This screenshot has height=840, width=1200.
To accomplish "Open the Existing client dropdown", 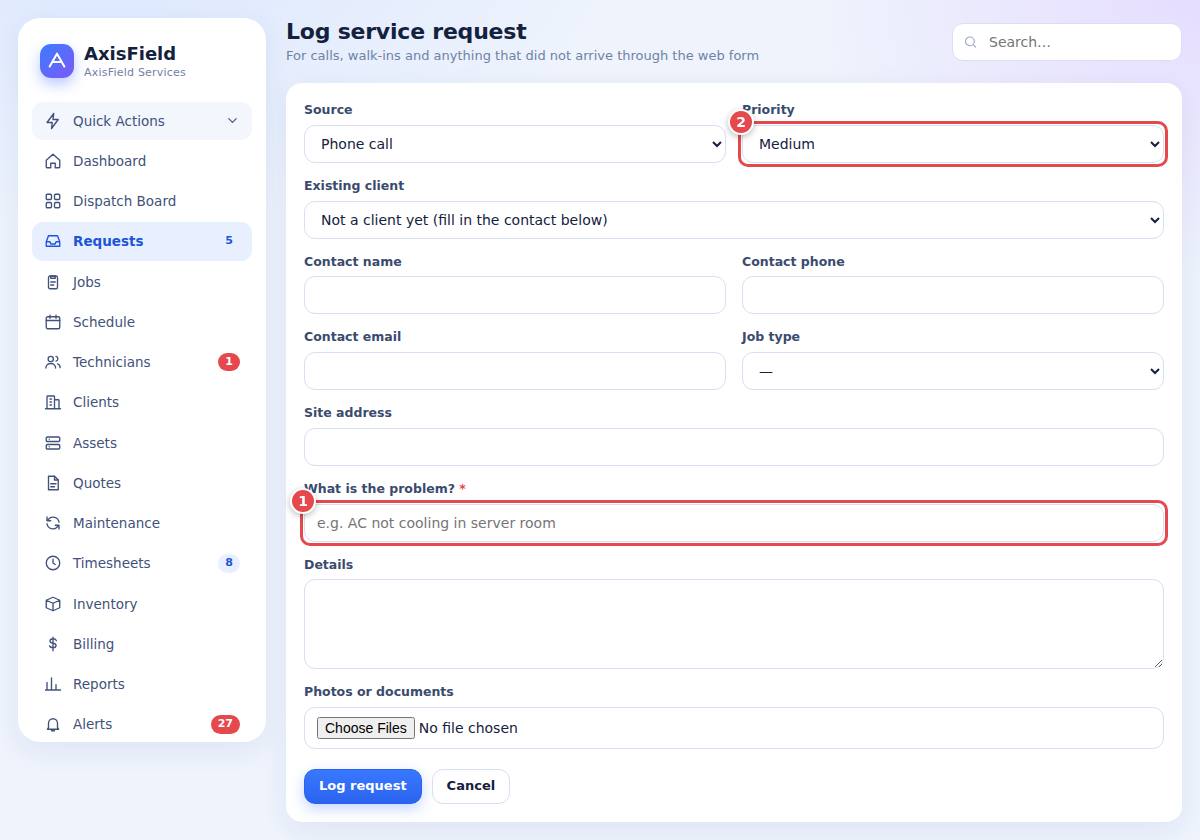I will click(x=734, y=220).
